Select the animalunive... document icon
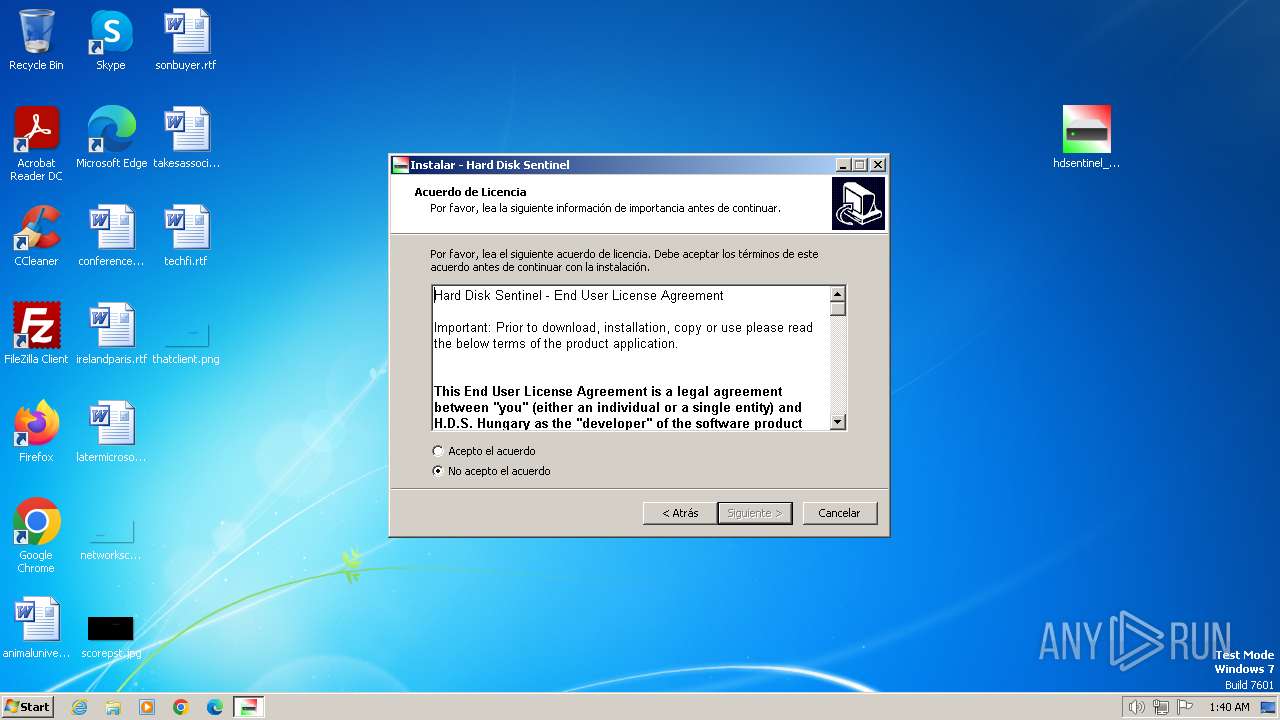The height and width of the screenshot is (720, 1280). click(x=36, y=628)
